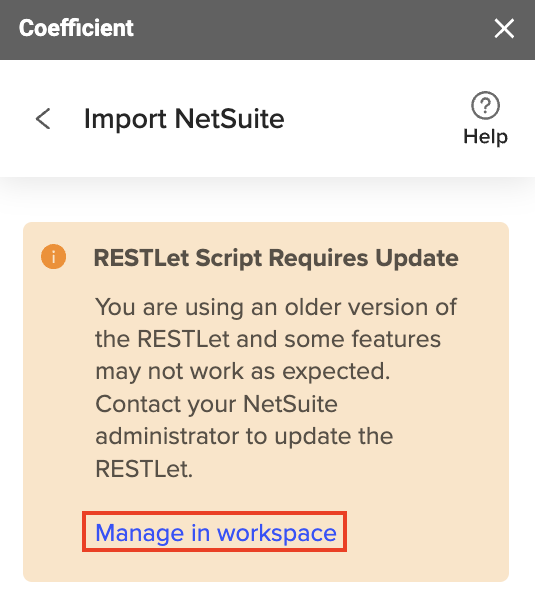Click the RESTLet Script Requires Update heading

pyautogui.click(x=276, y=258)
